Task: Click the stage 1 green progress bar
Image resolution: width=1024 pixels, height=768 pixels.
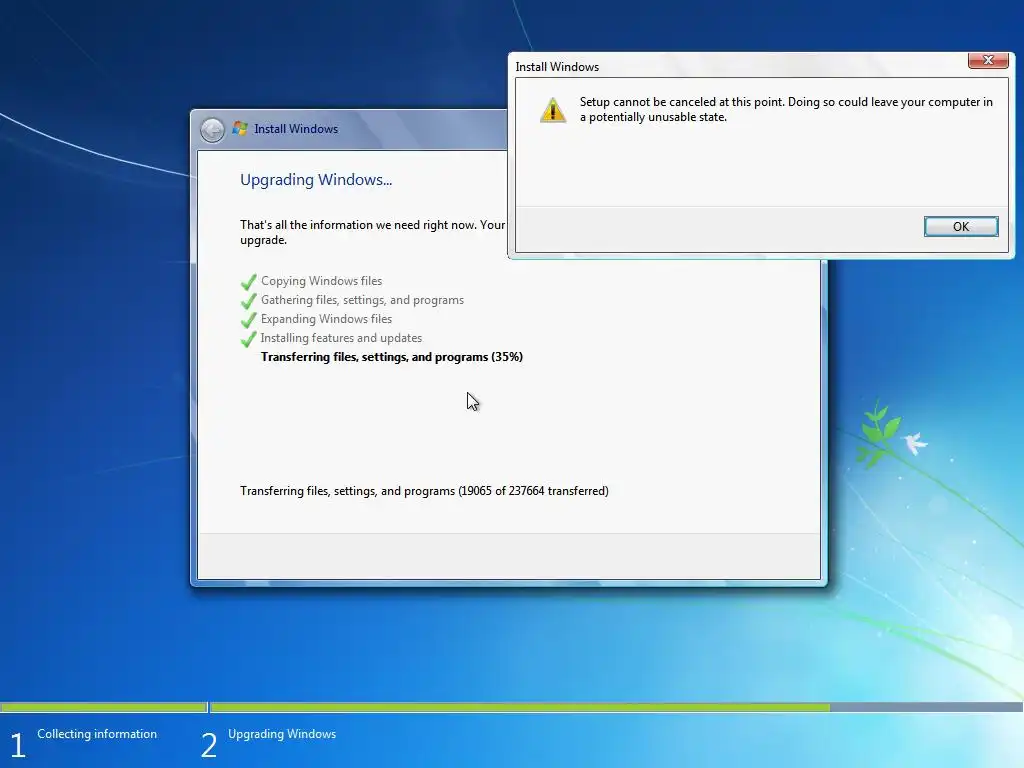Action: (x=103, y=707)
